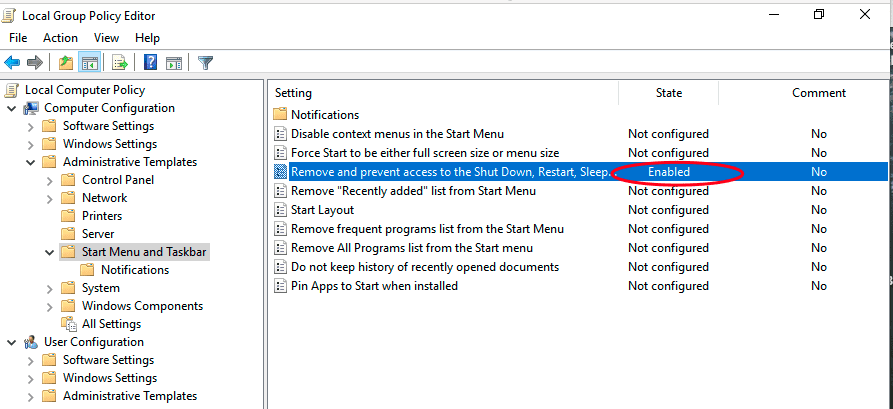The width and height of the screenshot is (893, 409).
Task: Click the policy icon beside Start Layout
Action: 280,210
